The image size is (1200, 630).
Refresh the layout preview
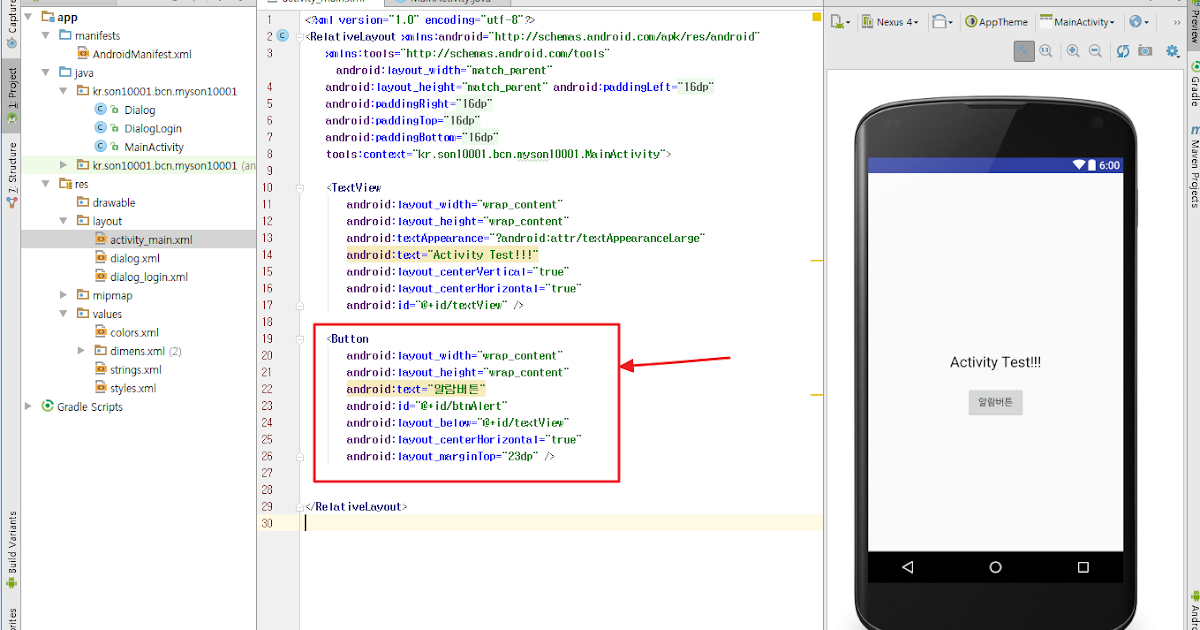click(1123, 51)
